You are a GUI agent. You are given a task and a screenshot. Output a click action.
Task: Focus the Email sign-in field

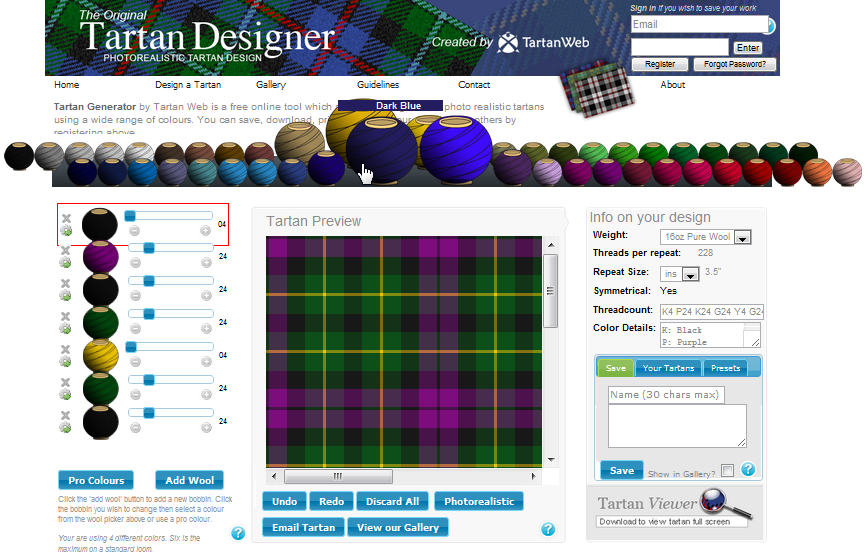tap(700, 24)
